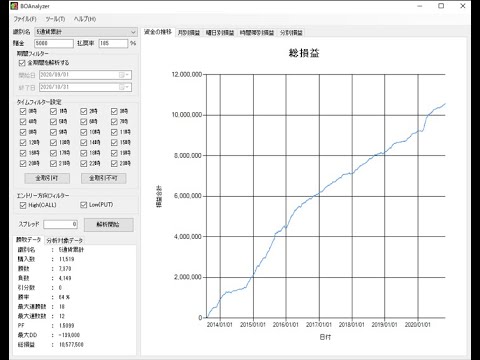
Task: Click the 総損益 chart title
Action: [304, 53]
